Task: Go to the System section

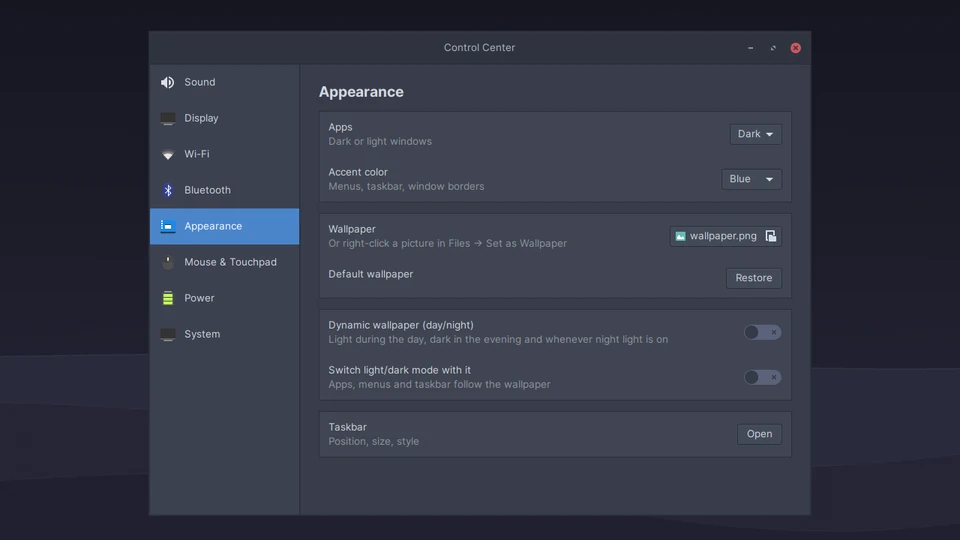Action: (x=224, y=334)
